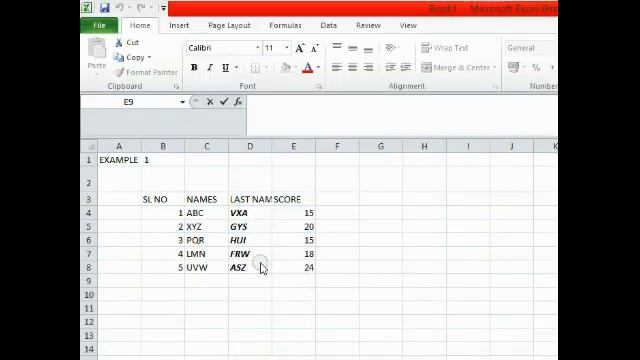Toggle Underline formatting
The image size is (640, 360).
[225, 67]
